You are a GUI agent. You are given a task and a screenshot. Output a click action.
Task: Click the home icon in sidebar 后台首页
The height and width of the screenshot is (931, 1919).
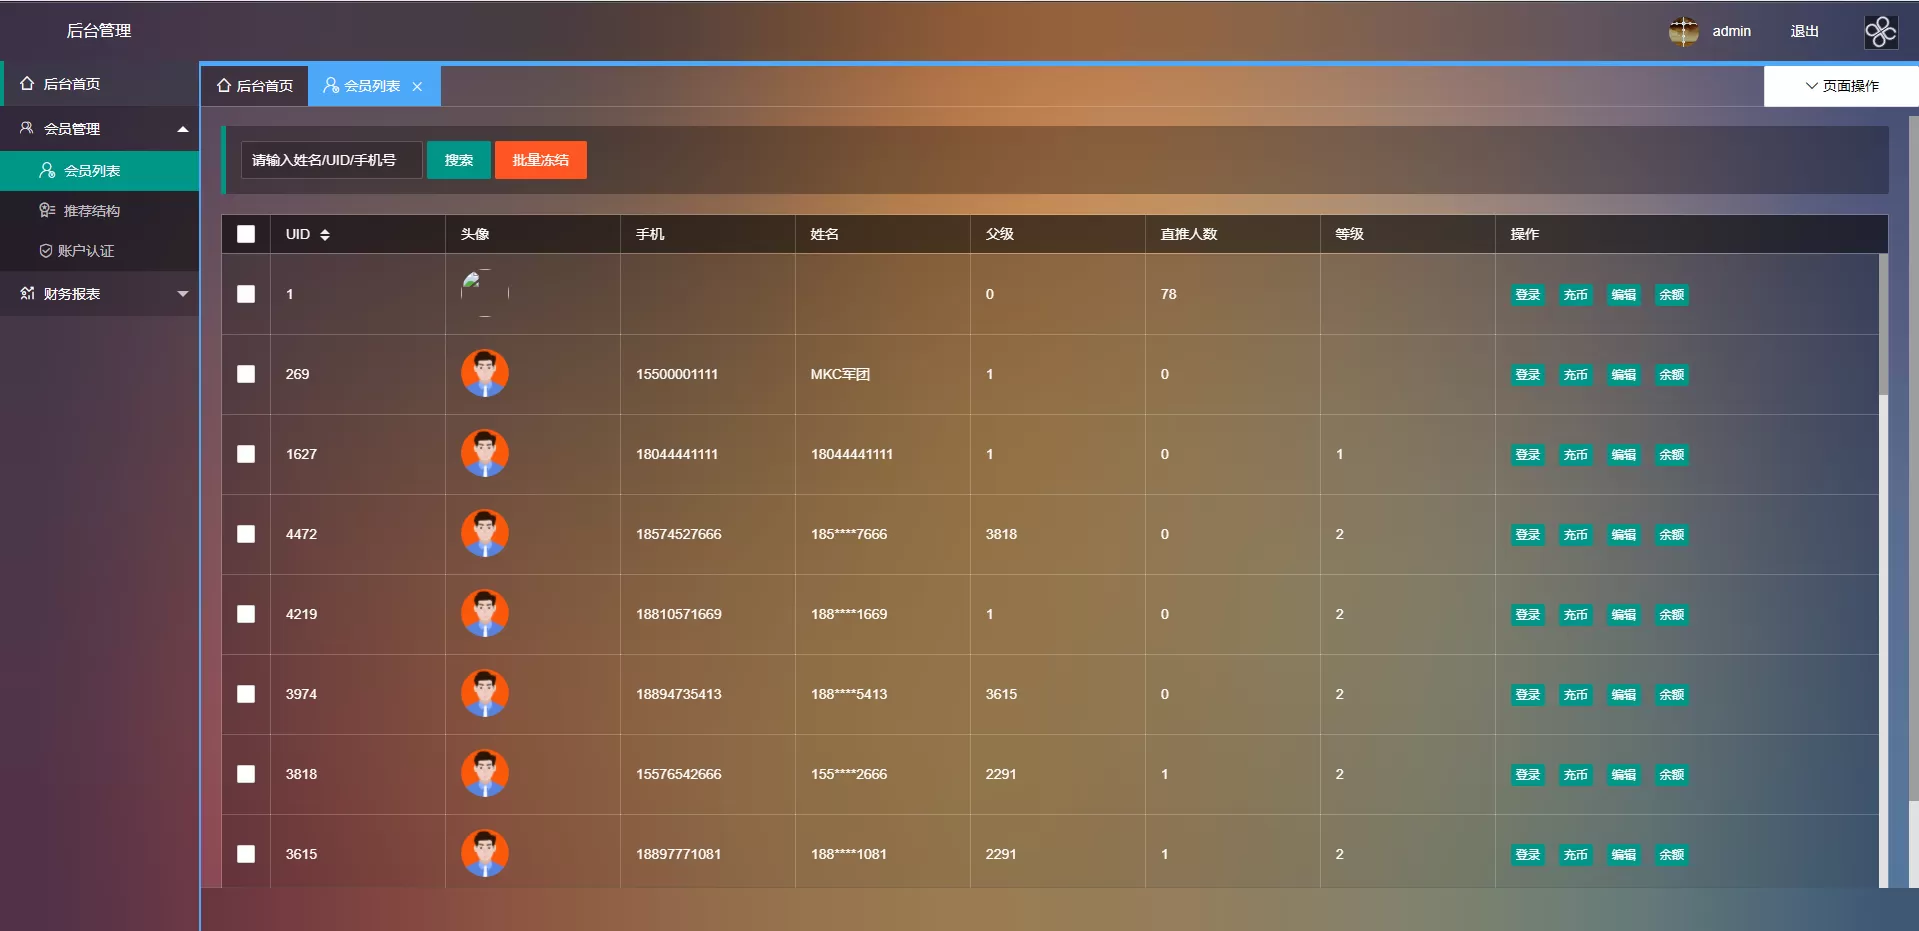27,84
